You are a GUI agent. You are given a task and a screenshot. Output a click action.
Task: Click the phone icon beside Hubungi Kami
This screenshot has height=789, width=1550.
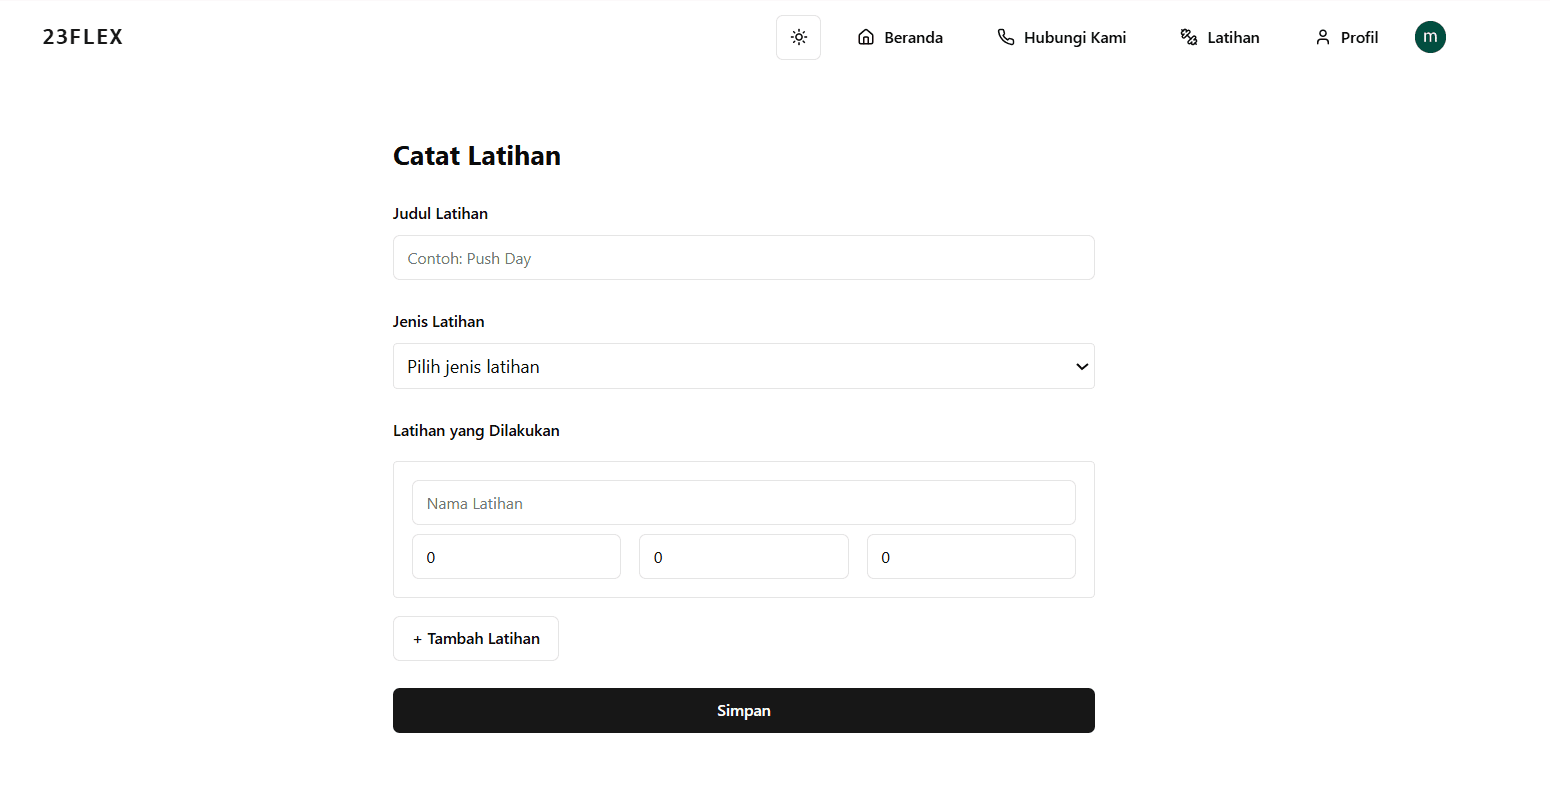pos(1006,37)
